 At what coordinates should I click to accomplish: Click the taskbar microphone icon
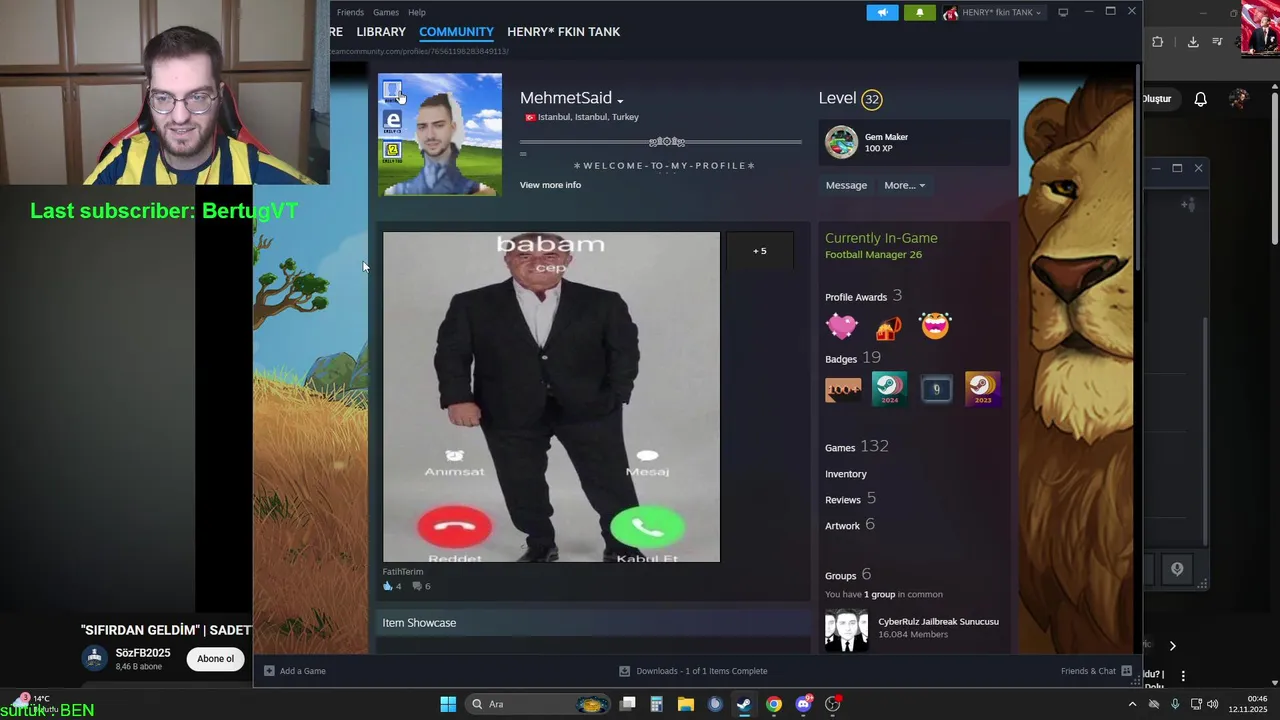point(1174,704)
